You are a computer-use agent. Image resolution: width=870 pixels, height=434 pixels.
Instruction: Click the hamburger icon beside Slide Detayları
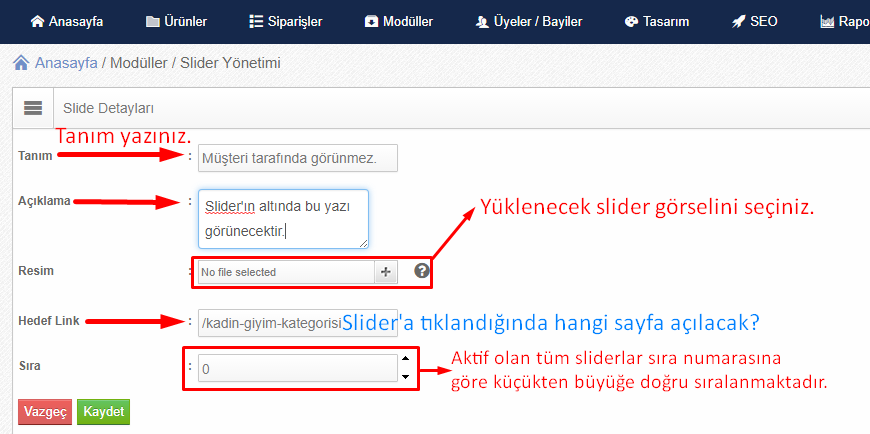pos(33,108)
